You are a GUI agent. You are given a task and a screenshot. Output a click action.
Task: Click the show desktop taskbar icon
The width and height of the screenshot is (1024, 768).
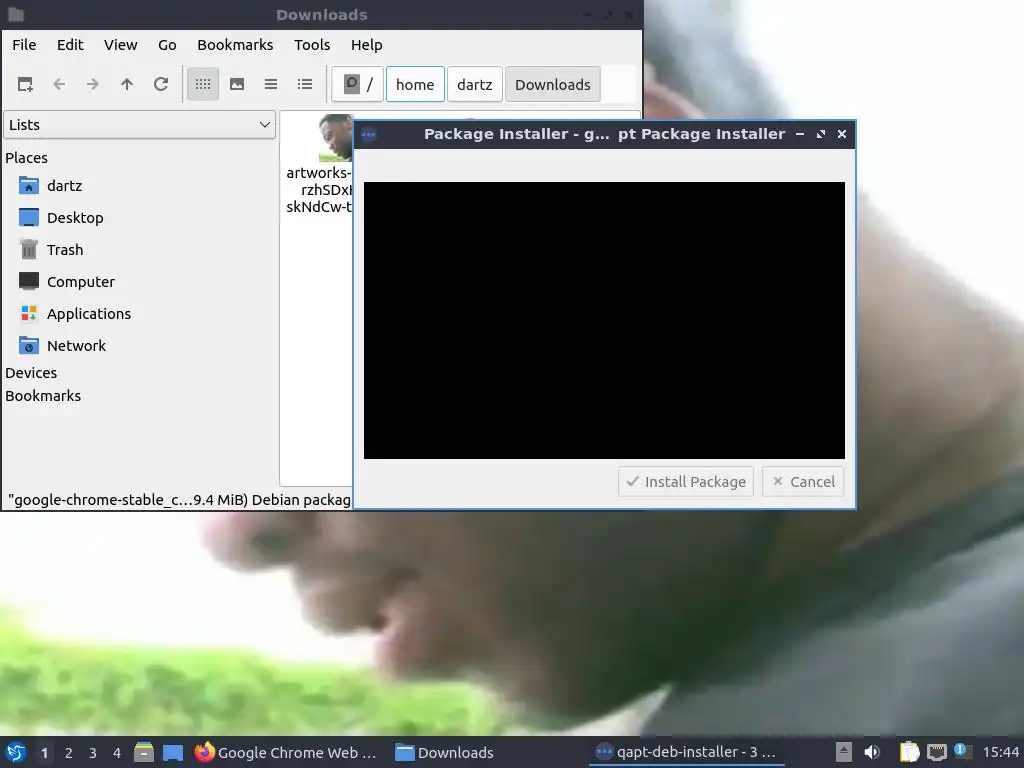pyautogui.click(x=173, y=752)
